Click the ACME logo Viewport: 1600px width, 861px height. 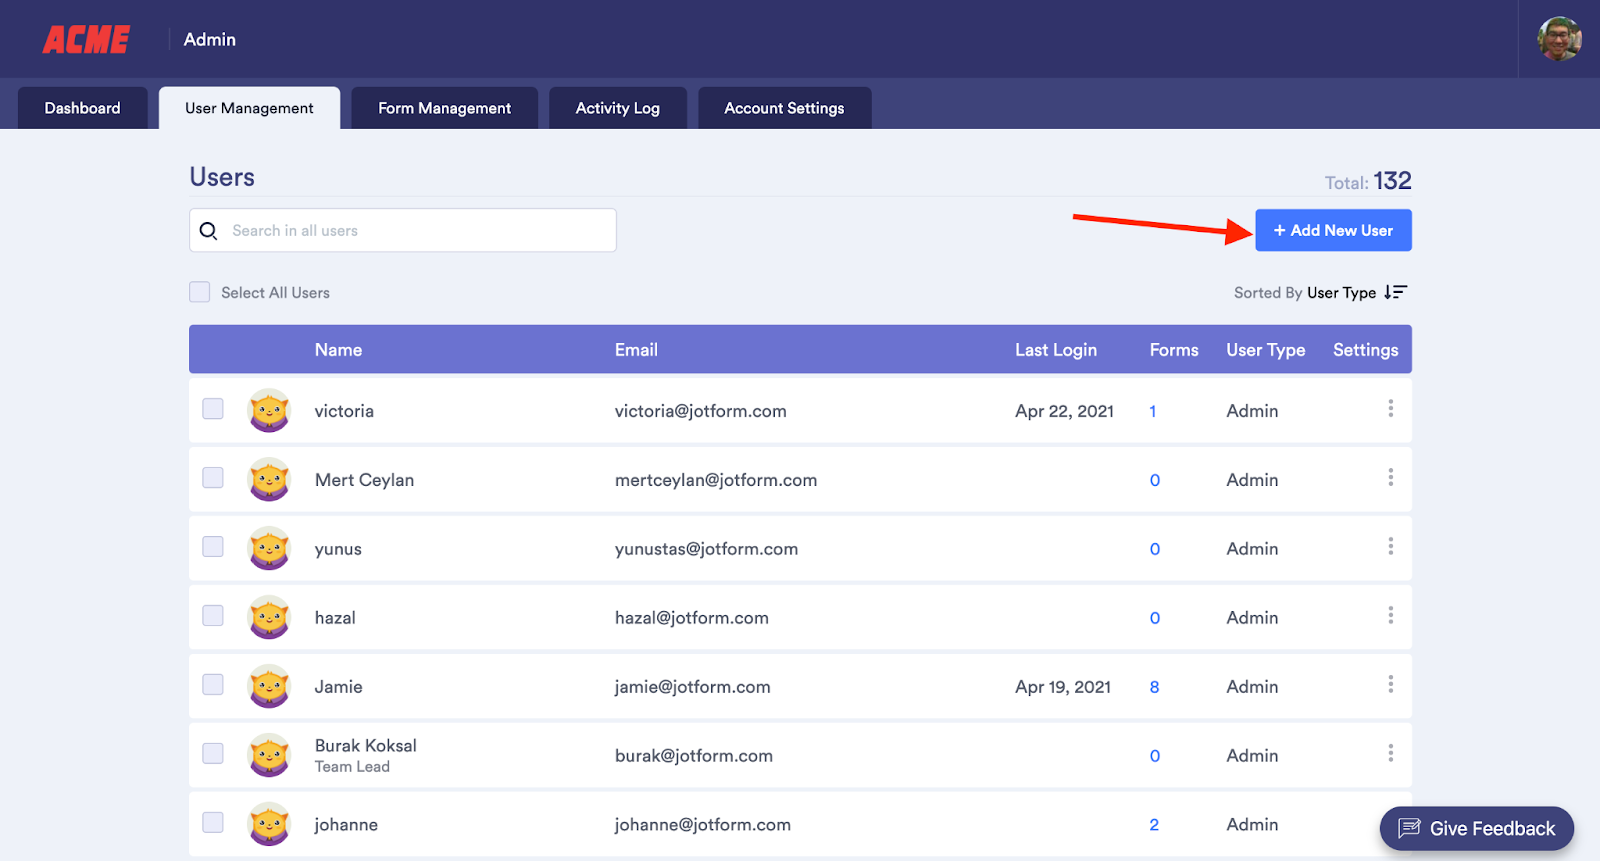pyautogui.click(x=86, y=39)
